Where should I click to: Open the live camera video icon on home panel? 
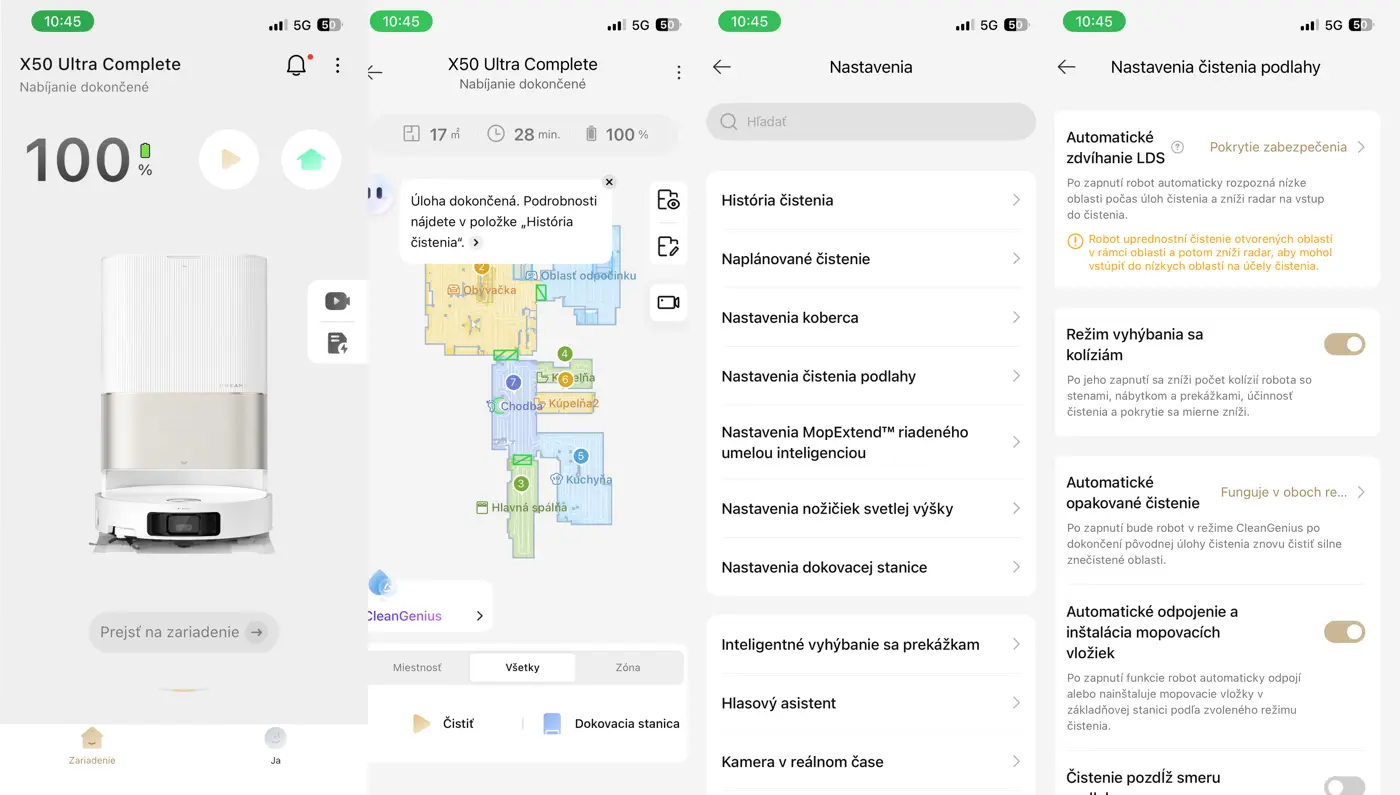point(337,301)
